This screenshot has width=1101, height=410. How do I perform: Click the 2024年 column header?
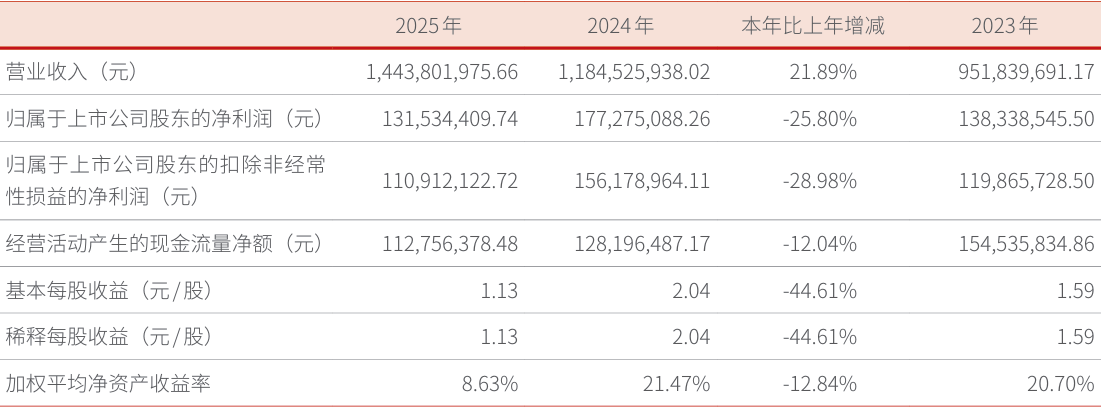[x=620, y=26]
